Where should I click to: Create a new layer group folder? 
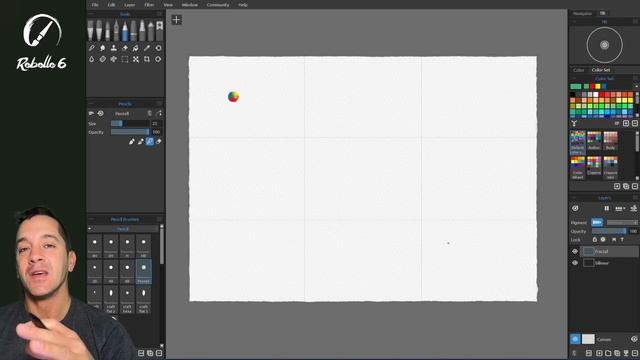pyautogui.click(x=608, y=353)
